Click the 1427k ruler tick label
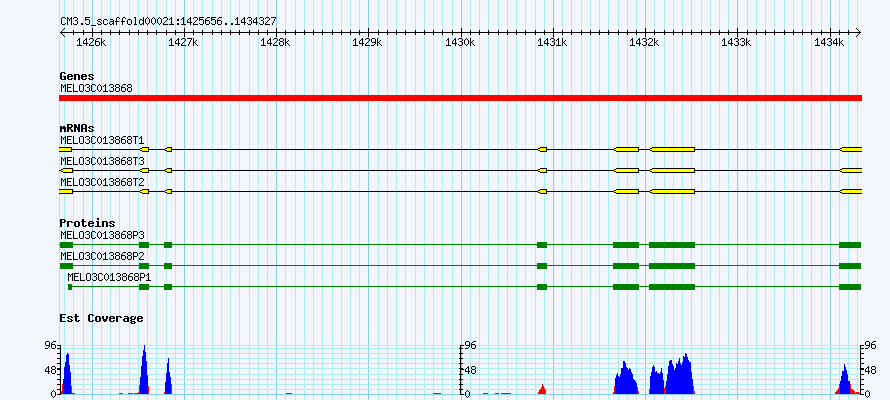This screenshot has height=400, width=890. (184, 43)
